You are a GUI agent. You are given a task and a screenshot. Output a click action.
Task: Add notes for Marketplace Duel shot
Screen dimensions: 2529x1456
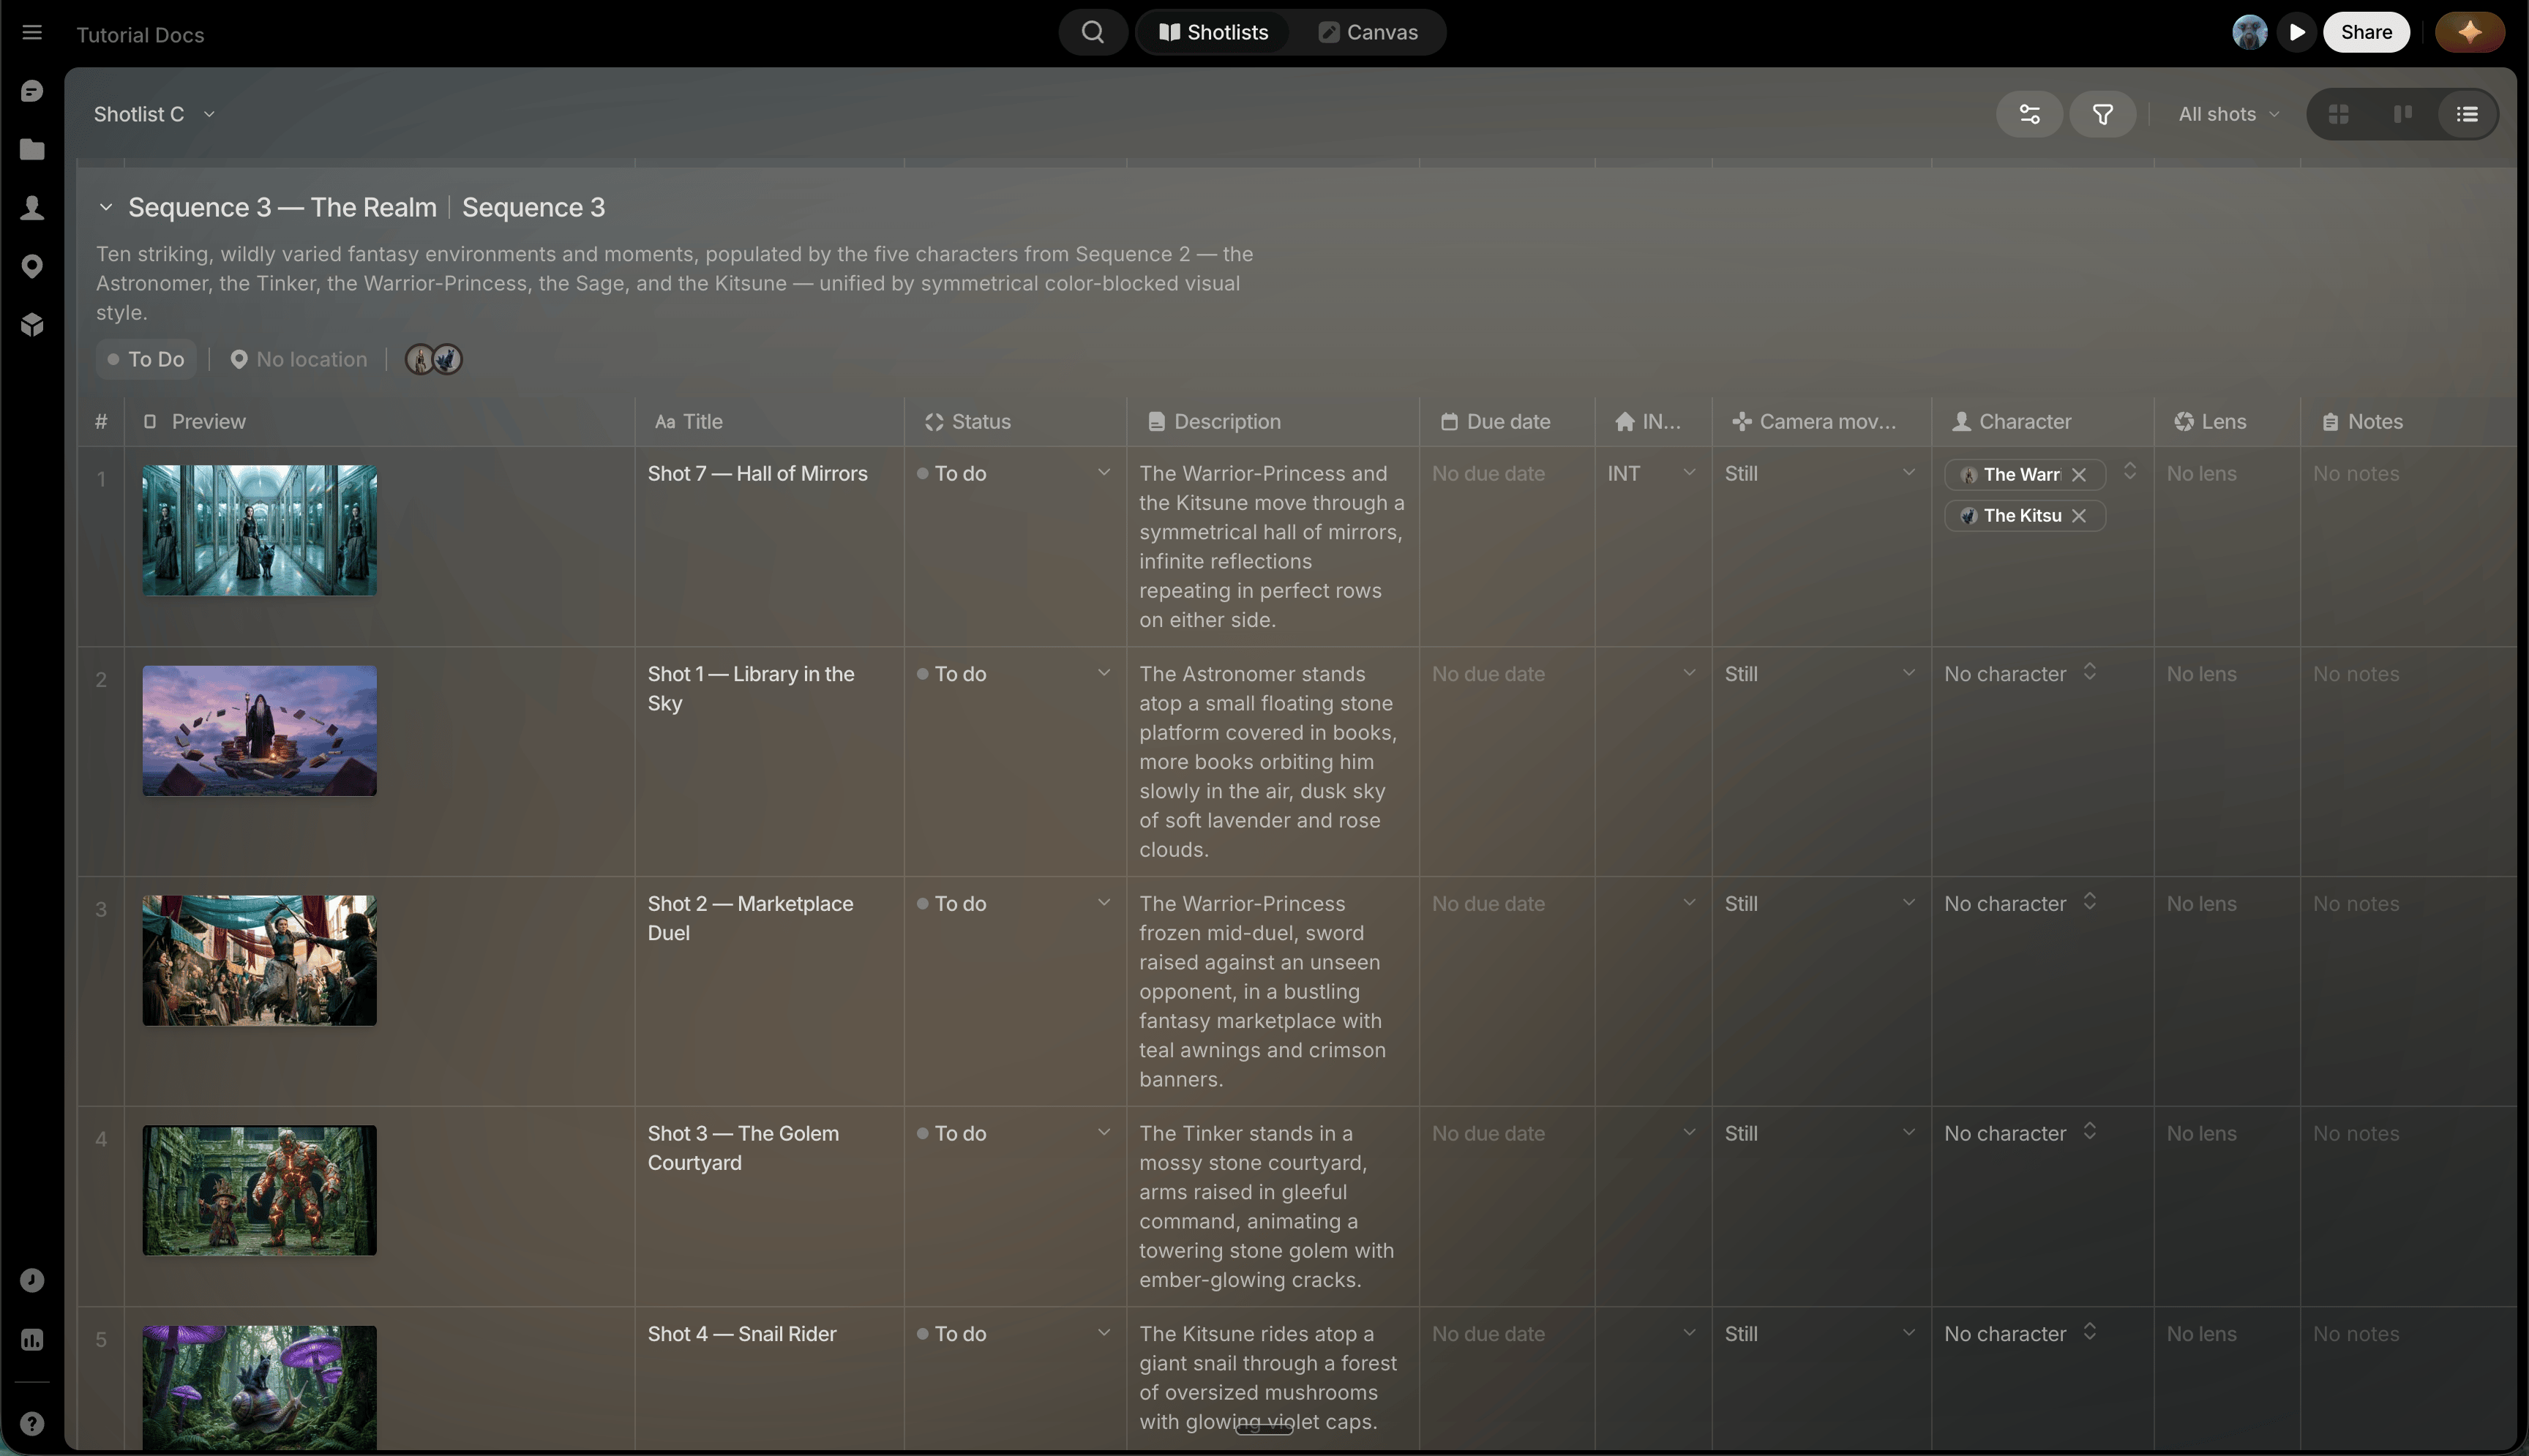coord(2355,904)
